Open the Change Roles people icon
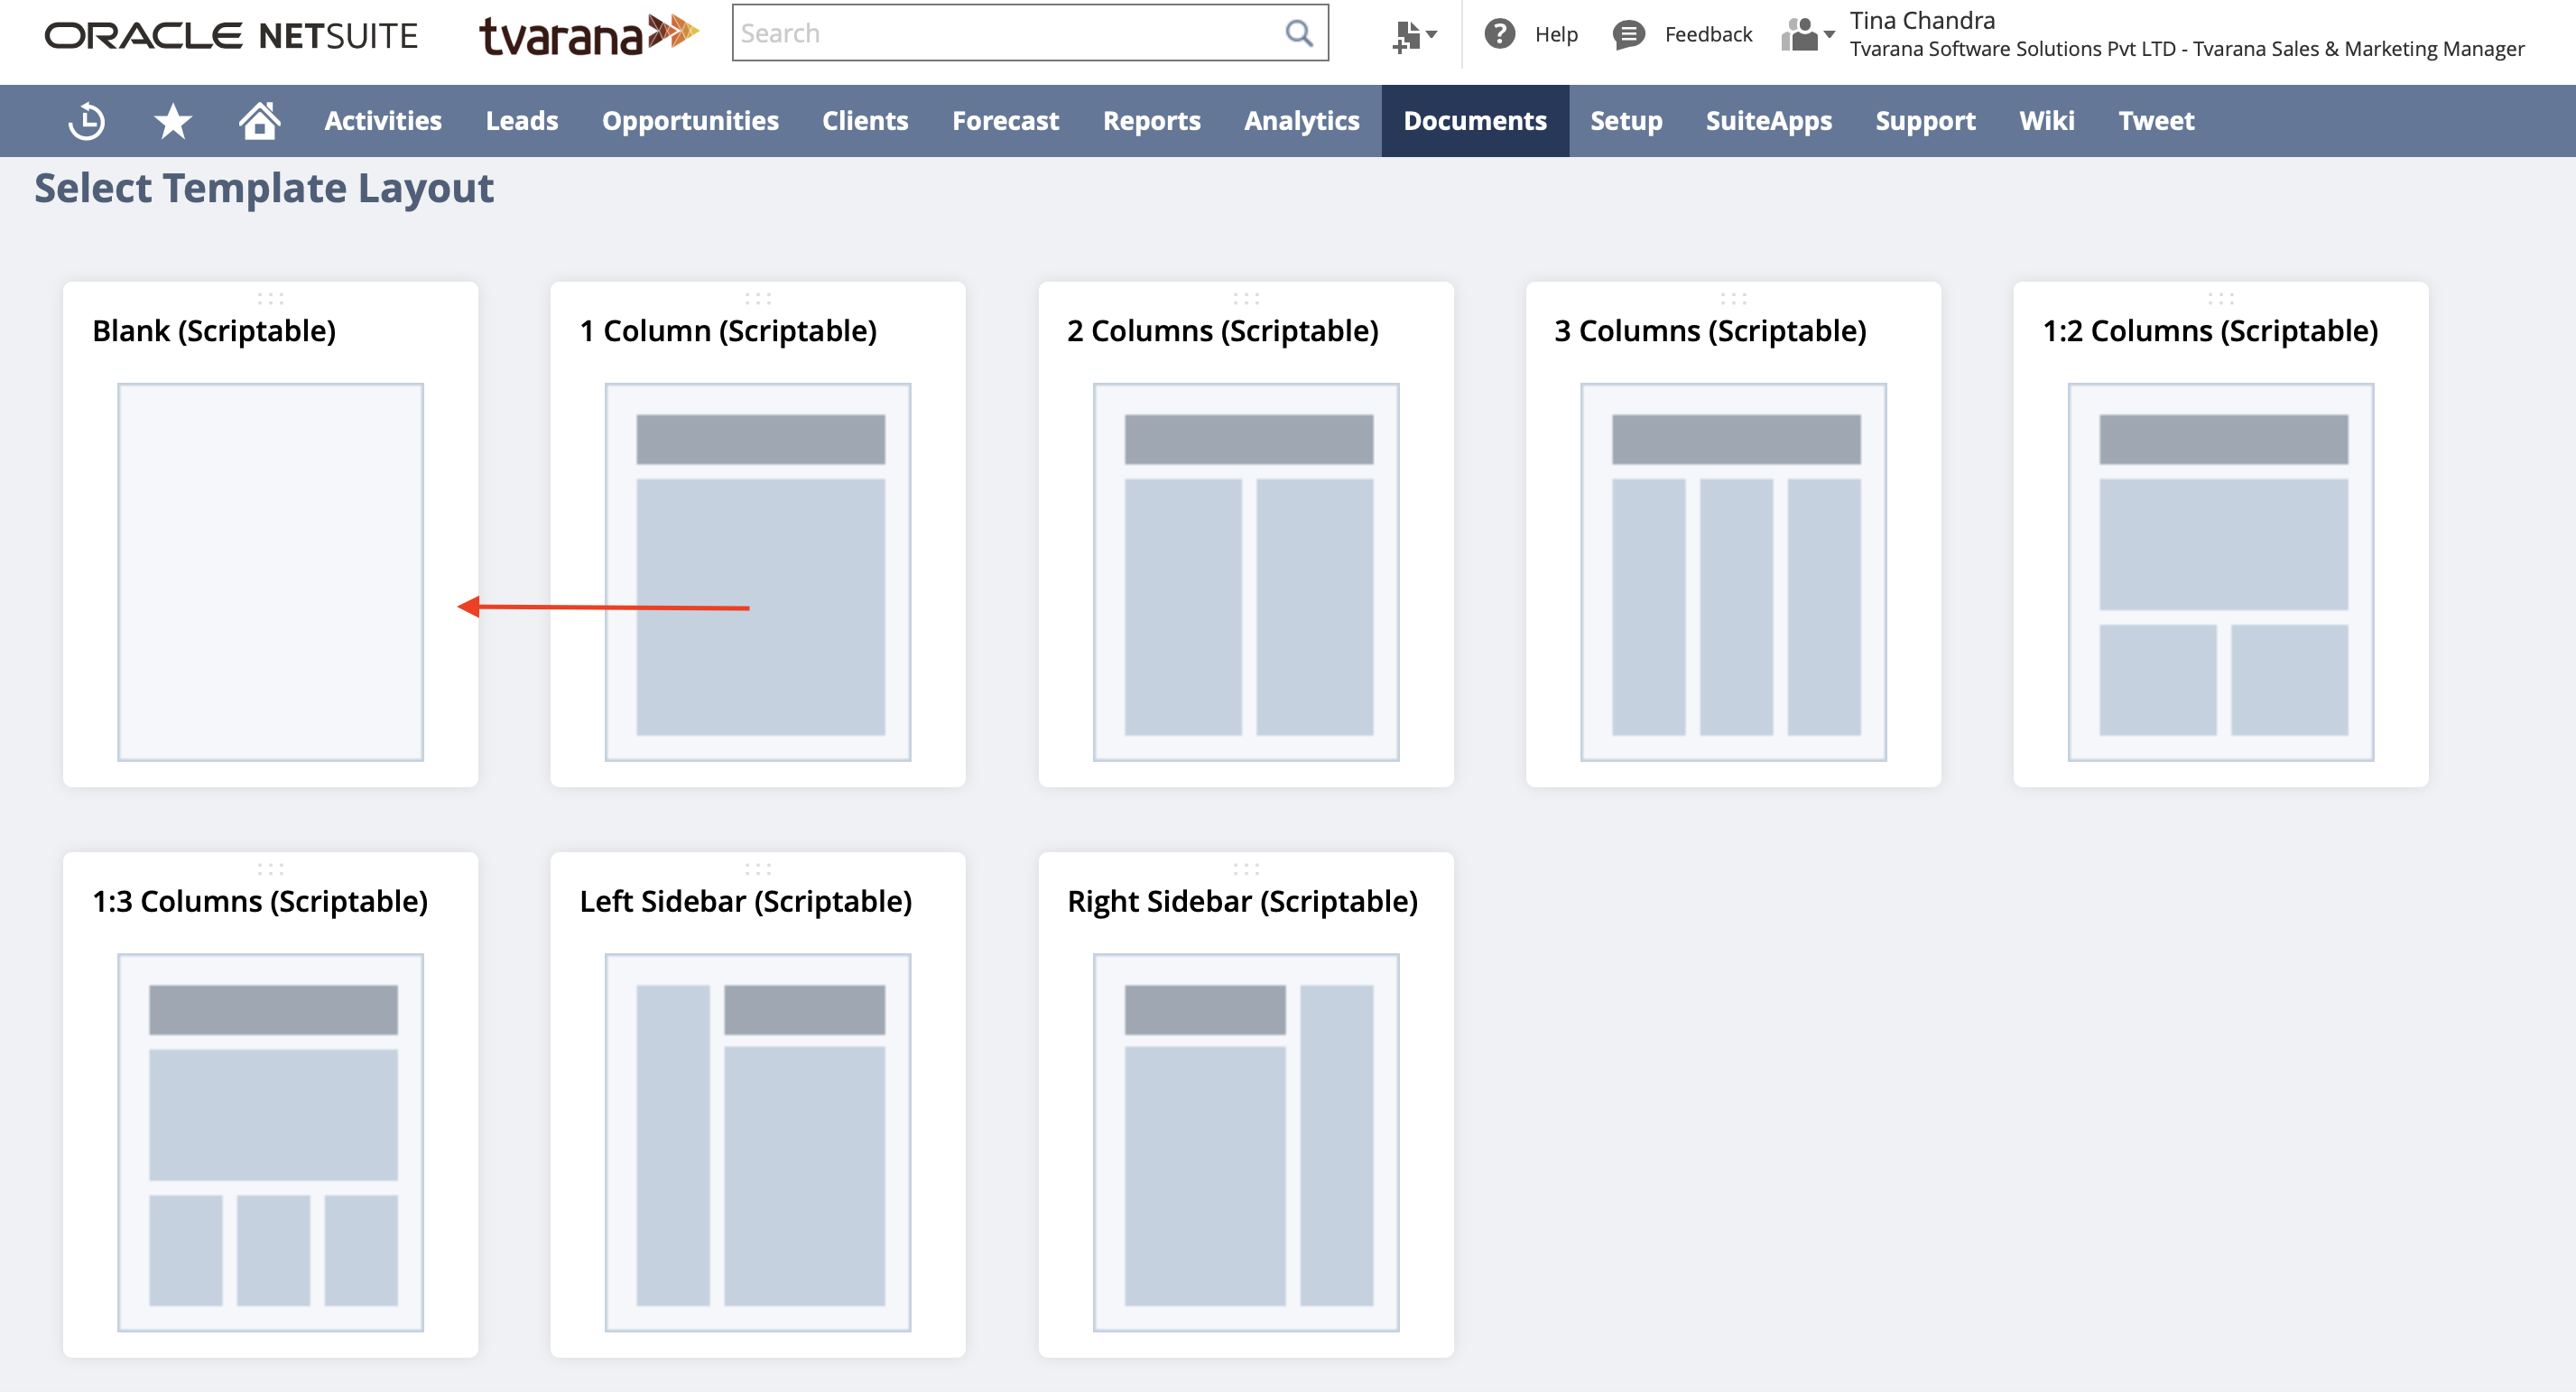The width and height of the screenshot is (2576, 1392). click(x=1807, y=35)
